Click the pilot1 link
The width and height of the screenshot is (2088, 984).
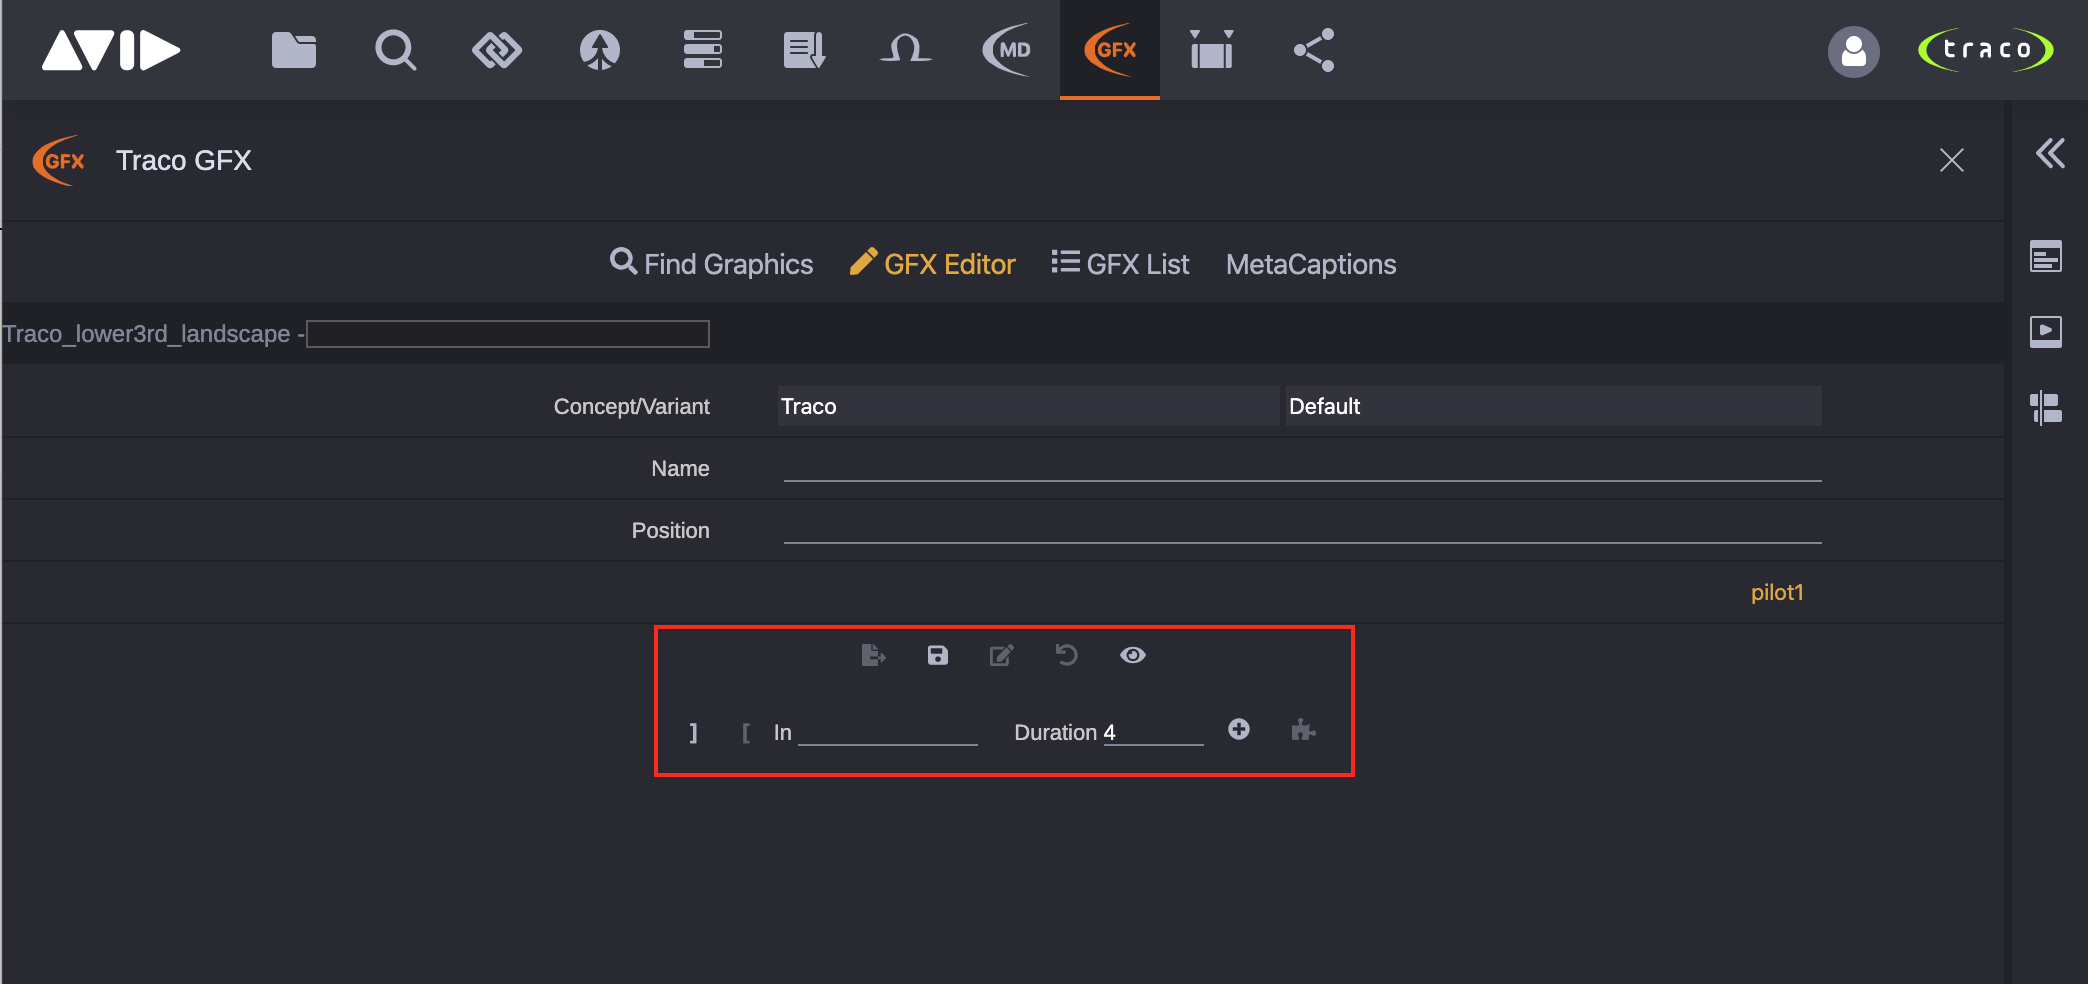1777,593
